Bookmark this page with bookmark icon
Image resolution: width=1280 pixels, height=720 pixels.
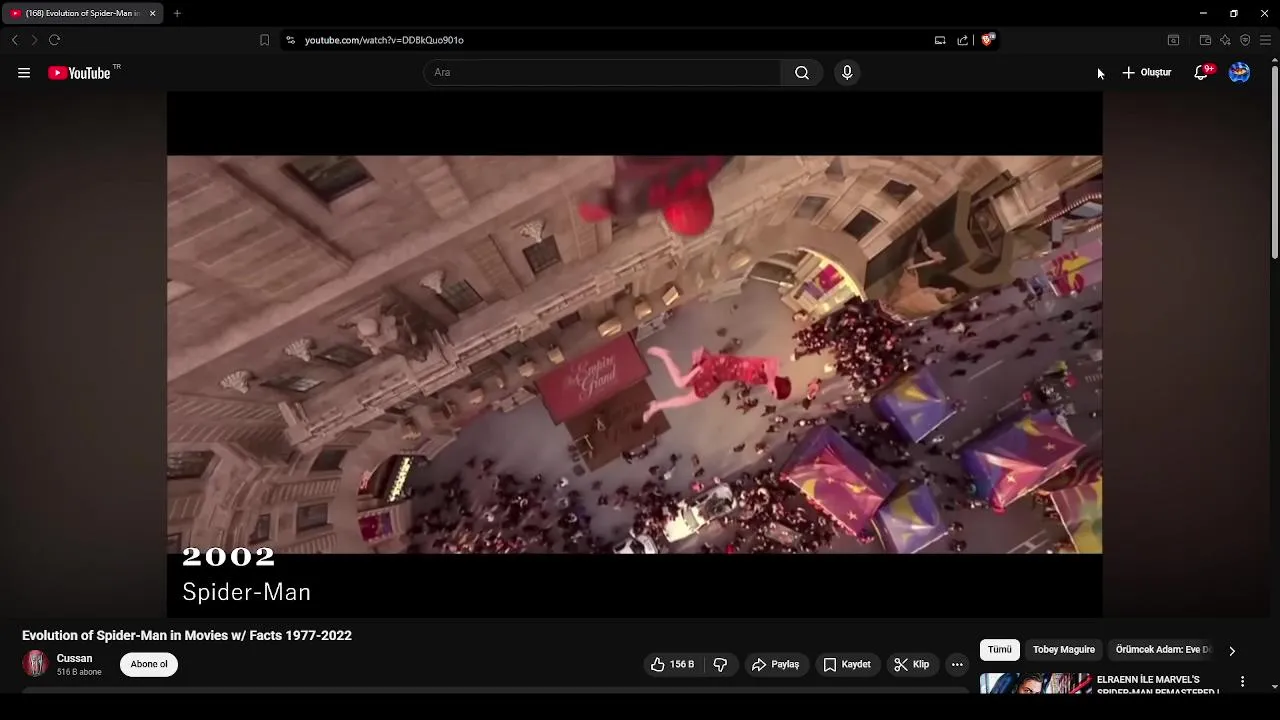tap(264, 40)
